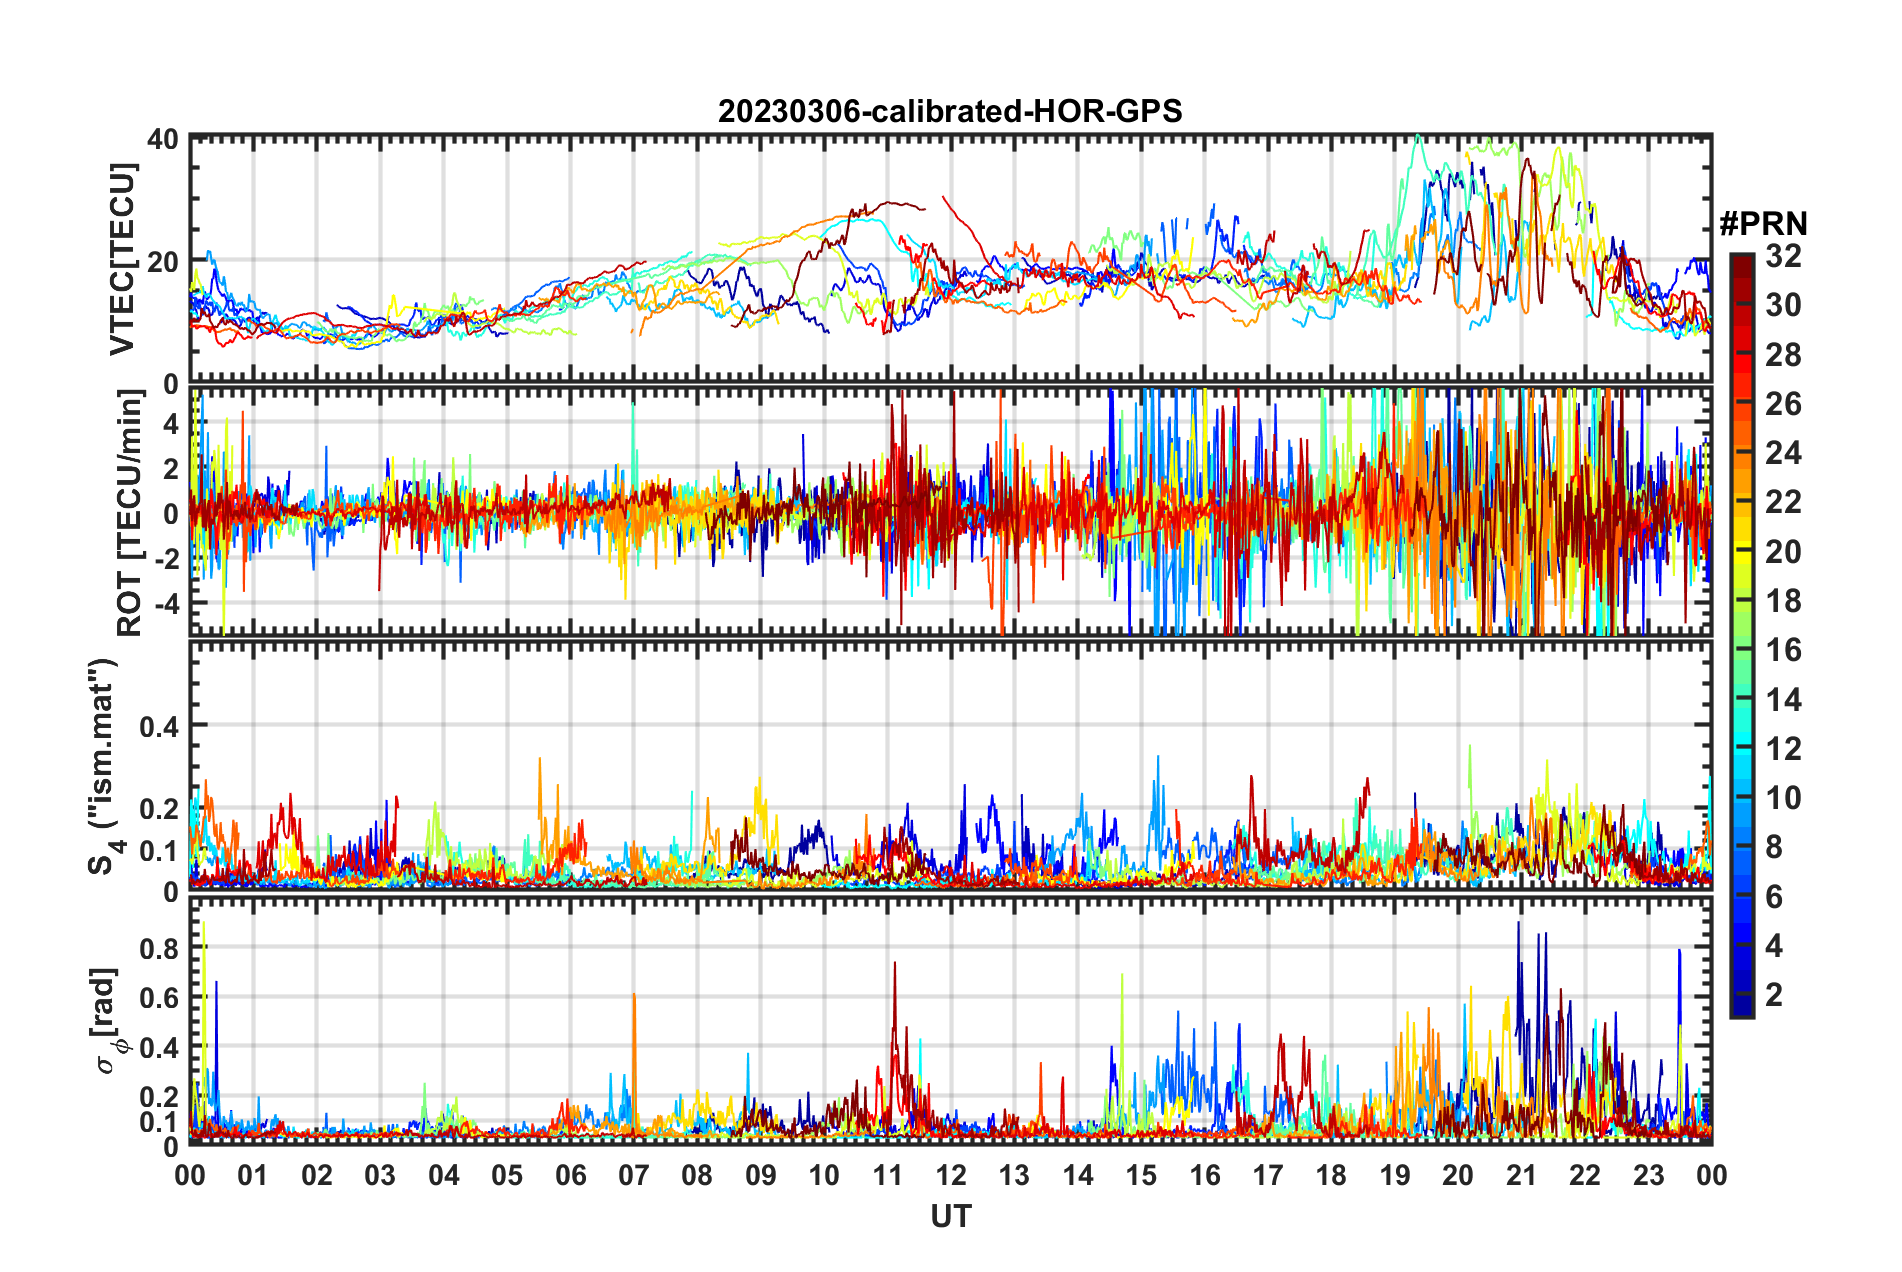The image size is (1902, 1272).
Task: Select colorbar tick label 30
Action: tap(1783, 305)
